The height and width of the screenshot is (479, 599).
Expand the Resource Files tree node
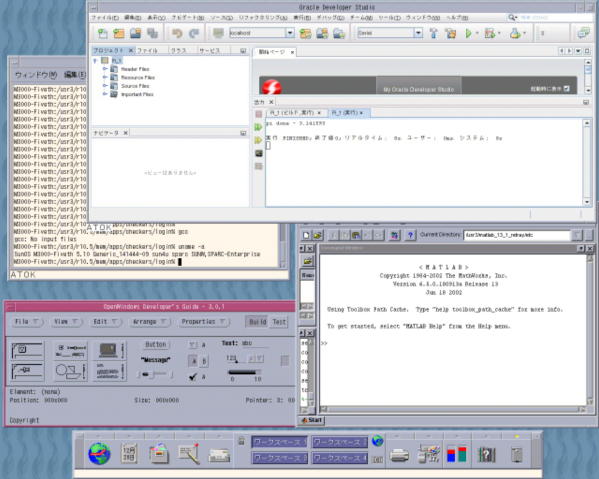pos(105,77)
